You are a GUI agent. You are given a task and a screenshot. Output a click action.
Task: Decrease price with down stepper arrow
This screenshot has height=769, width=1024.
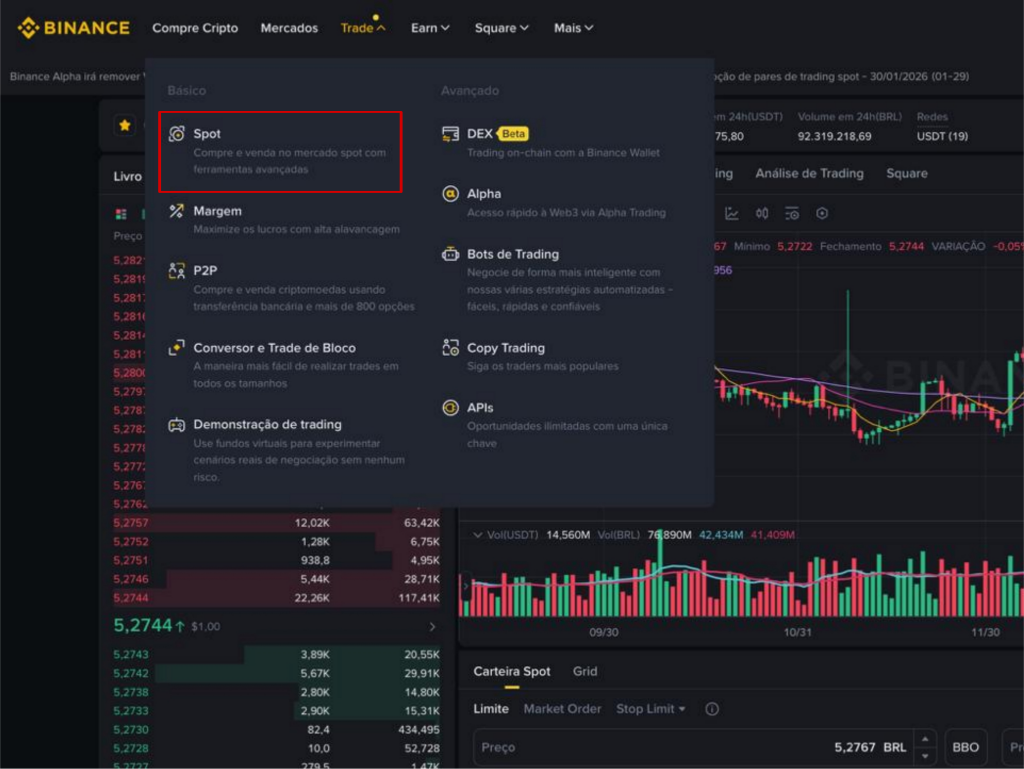point(925,757)
